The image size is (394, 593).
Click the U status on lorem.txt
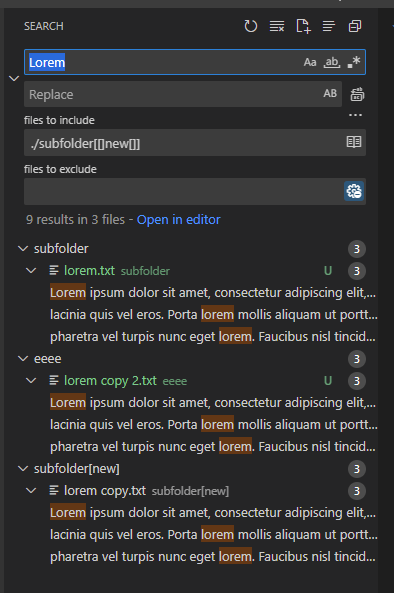pyautogui.click(x=328, y=271)
